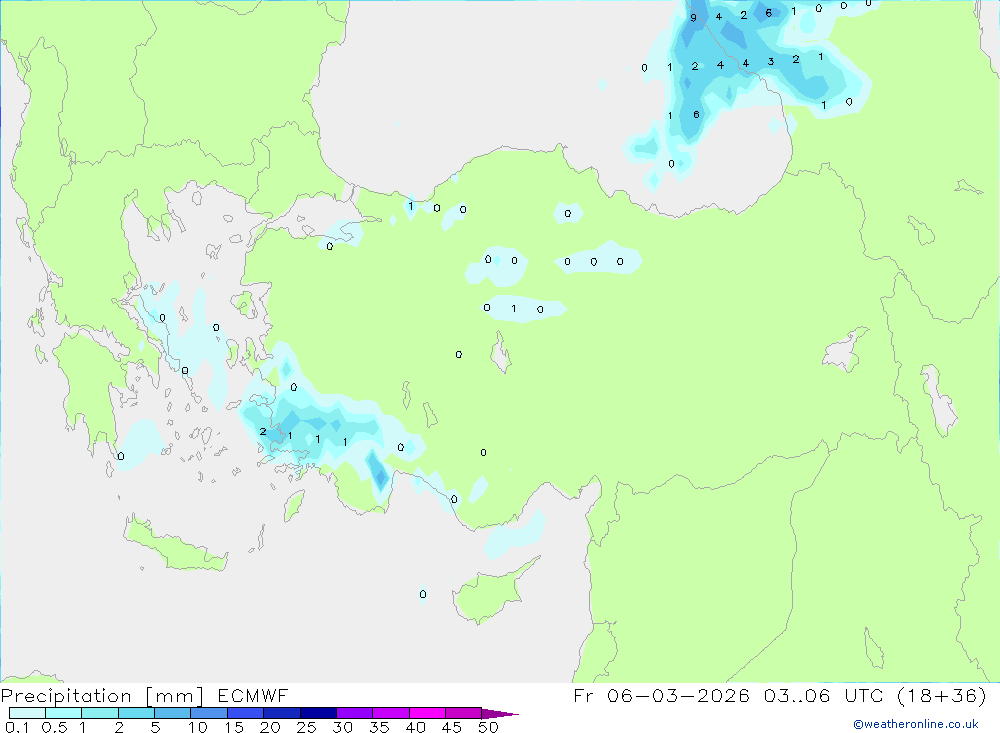Select the 35–40 mm purple legend swatch
1000x733 pixels.
[390, 713]
